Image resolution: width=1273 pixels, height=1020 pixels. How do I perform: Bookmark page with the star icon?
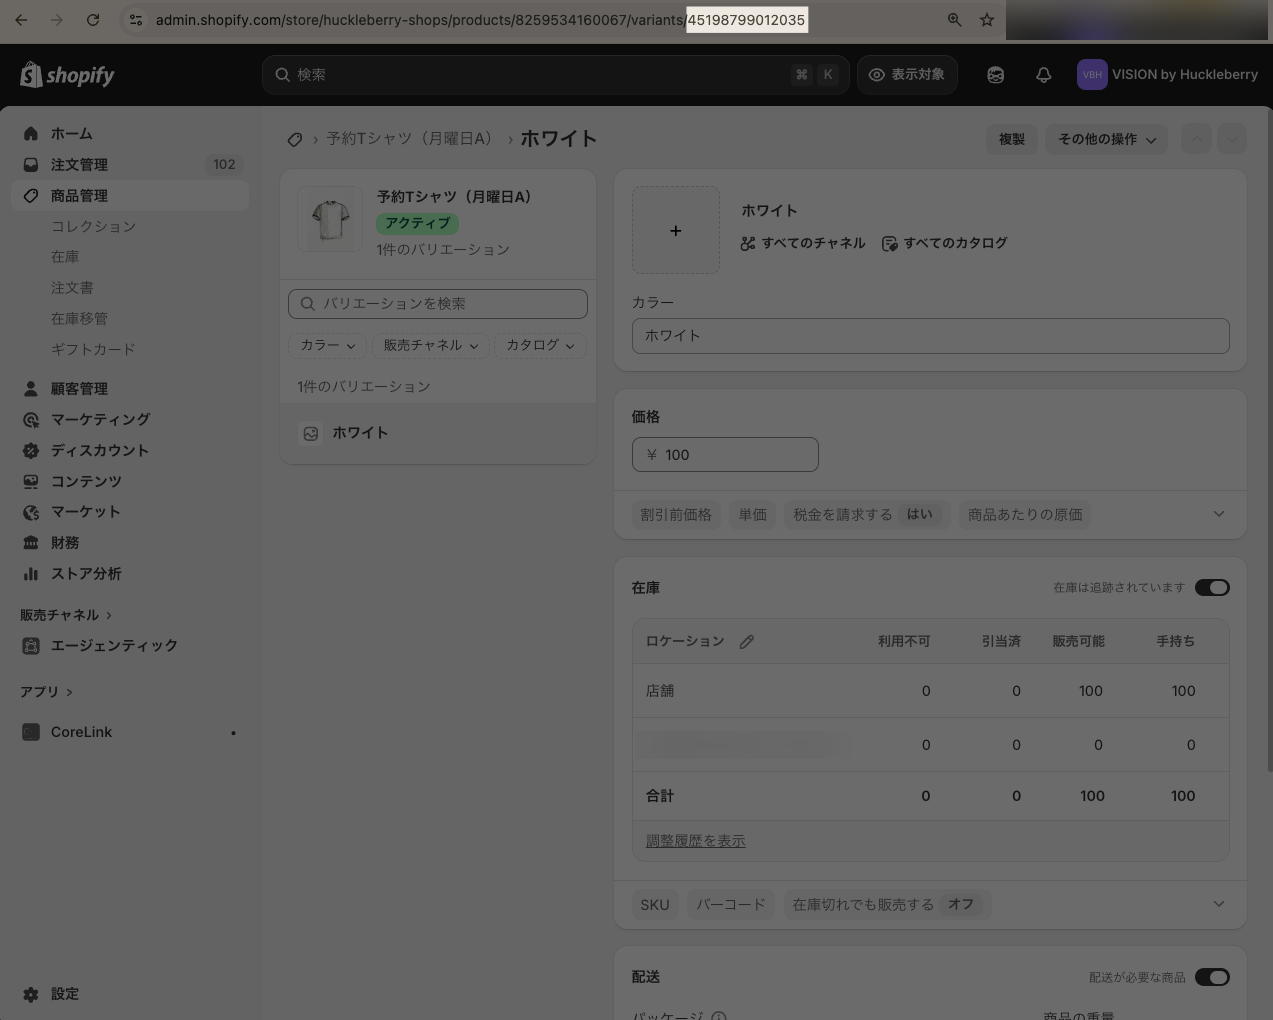[x=987, y=20]
